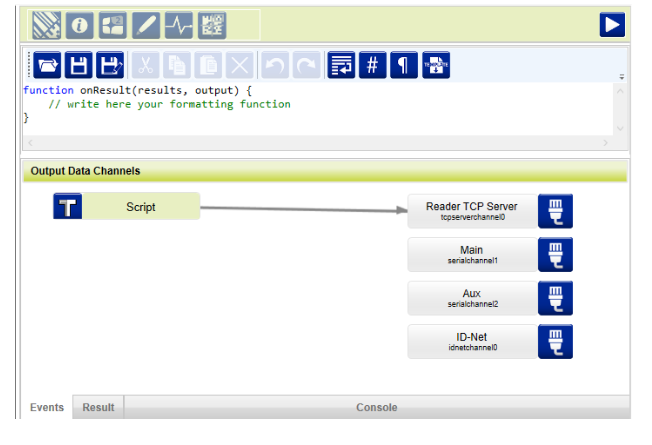Click the waveform monitor icon
This screenshot has height=445, width=652.
pos(178,24)
